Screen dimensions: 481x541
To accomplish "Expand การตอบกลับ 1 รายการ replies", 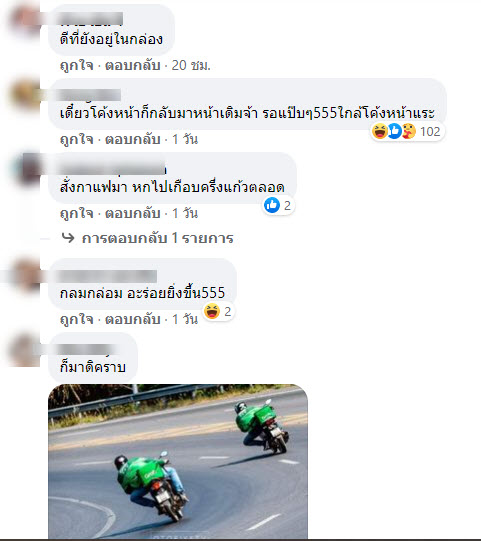I will pyautogui.click(x=157, y=238).
